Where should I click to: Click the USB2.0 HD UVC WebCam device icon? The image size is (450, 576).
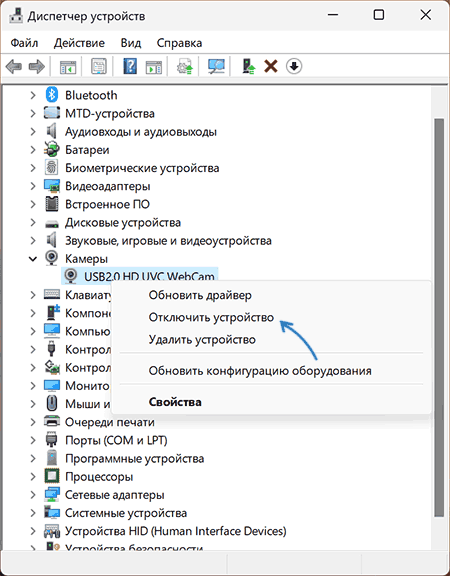(x=70, y=276)
